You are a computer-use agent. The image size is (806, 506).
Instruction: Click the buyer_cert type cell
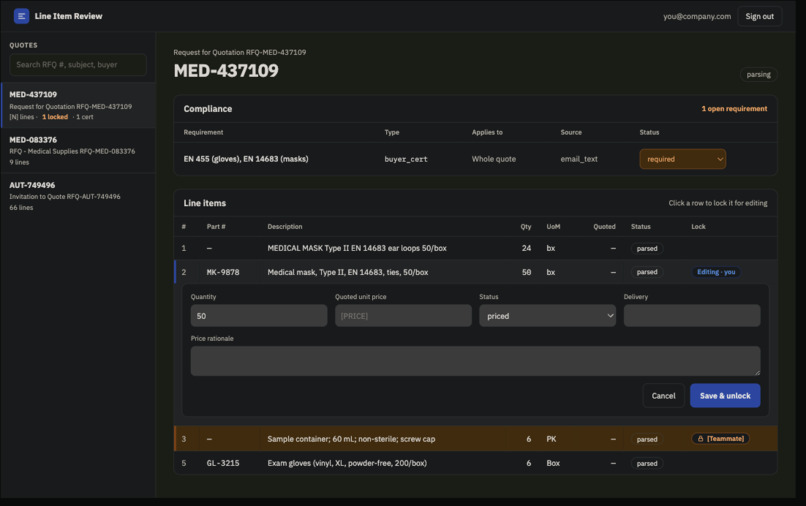pyautogui.click(x=406, y=159)
